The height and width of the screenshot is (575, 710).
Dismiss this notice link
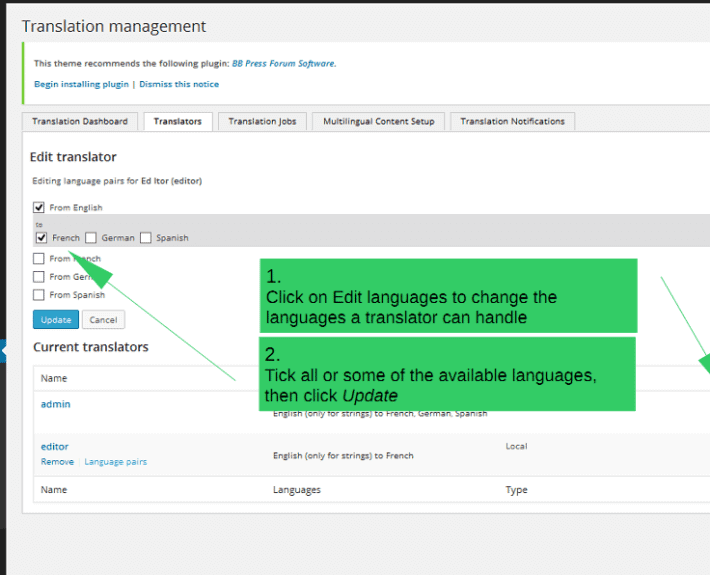click(x=179, y=84)
